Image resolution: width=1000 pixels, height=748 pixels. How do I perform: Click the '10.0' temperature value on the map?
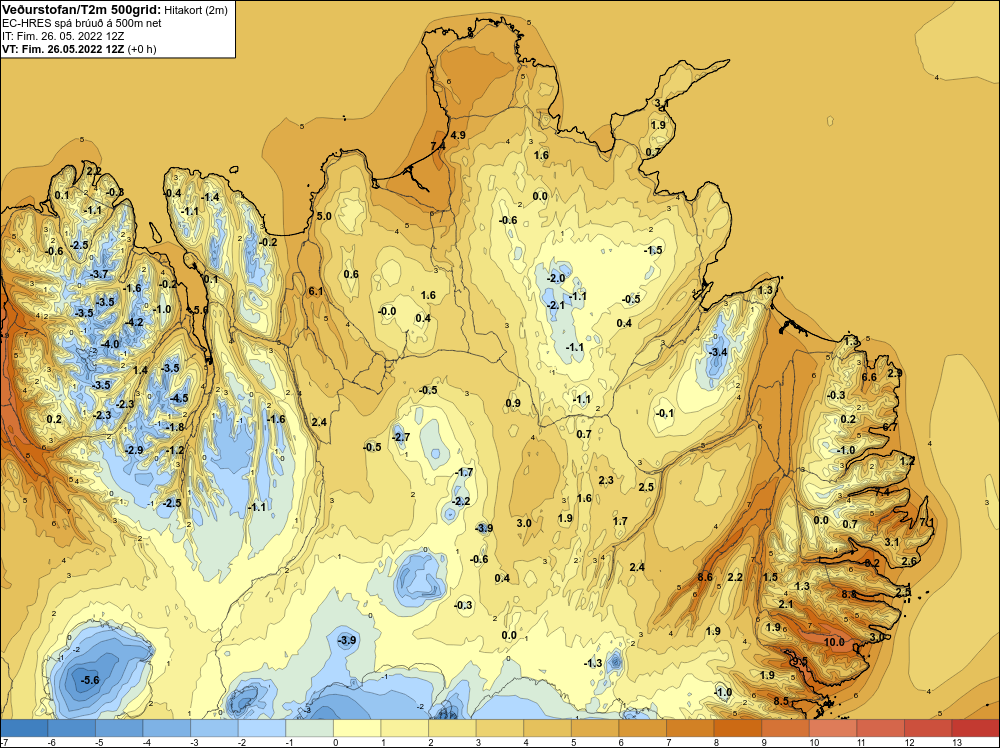834,642
